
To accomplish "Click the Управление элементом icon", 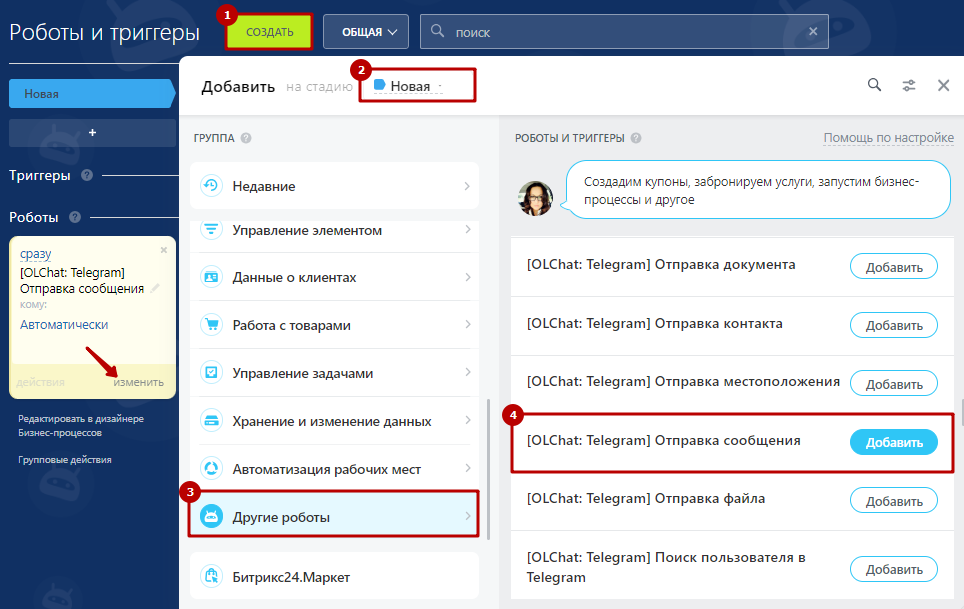I will coord(211,229).
